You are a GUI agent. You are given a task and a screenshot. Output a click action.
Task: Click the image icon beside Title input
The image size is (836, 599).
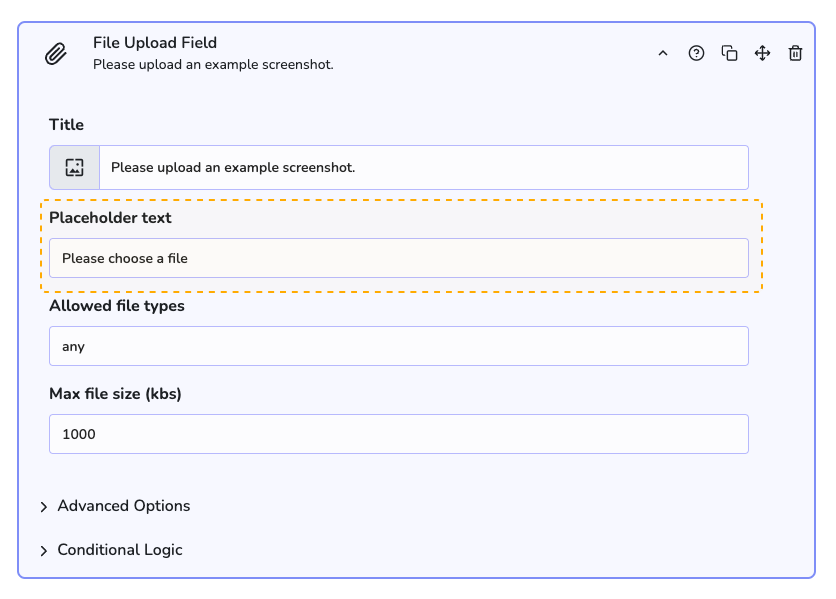click(x=75, y=168)
